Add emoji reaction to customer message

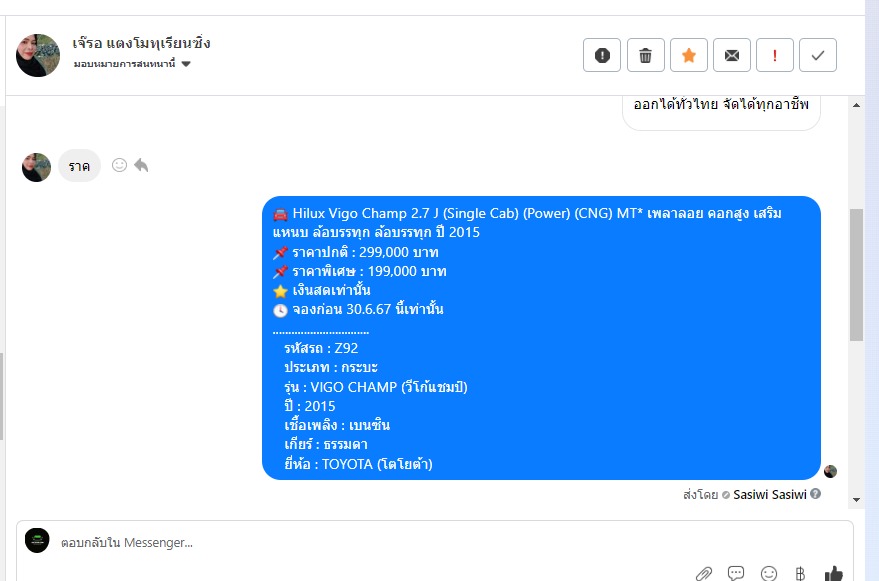[119, 165]
